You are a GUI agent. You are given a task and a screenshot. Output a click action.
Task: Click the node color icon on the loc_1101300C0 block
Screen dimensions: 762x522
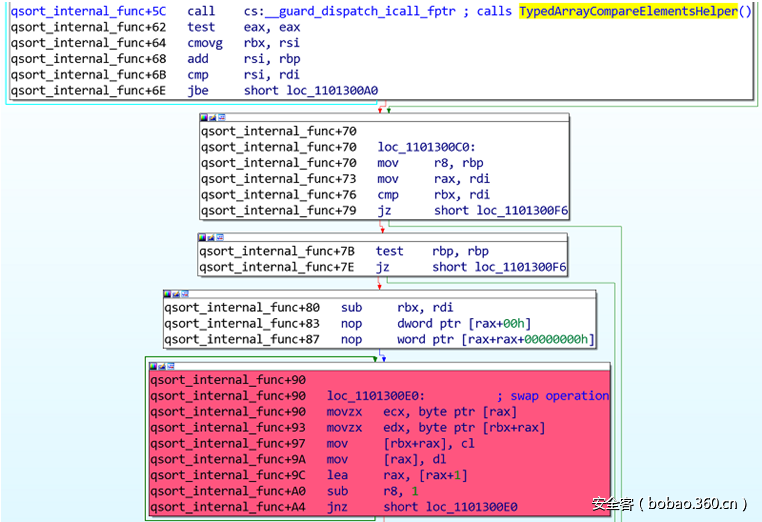(x=204, y=118)
